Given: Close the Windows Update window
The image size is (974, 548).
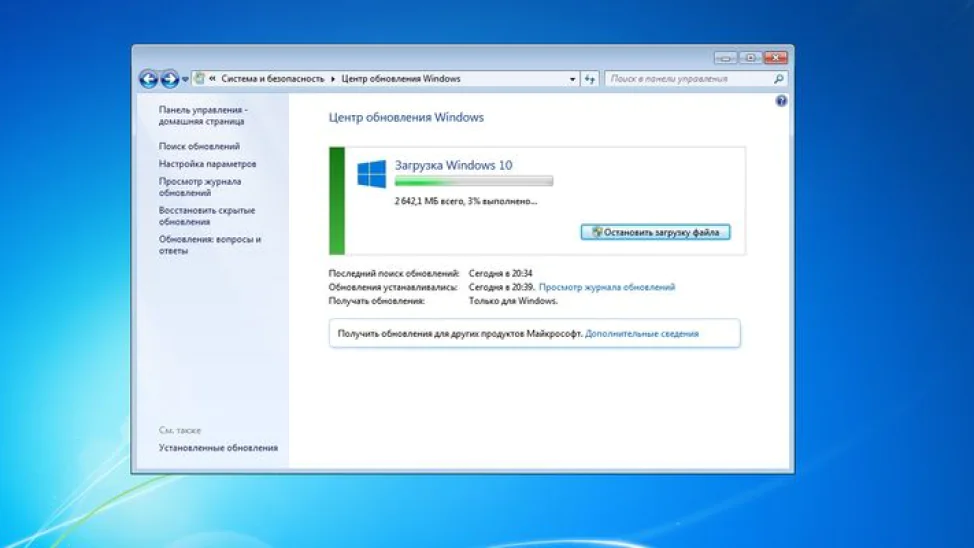Looking at the screenshot, I should point(775,58).
